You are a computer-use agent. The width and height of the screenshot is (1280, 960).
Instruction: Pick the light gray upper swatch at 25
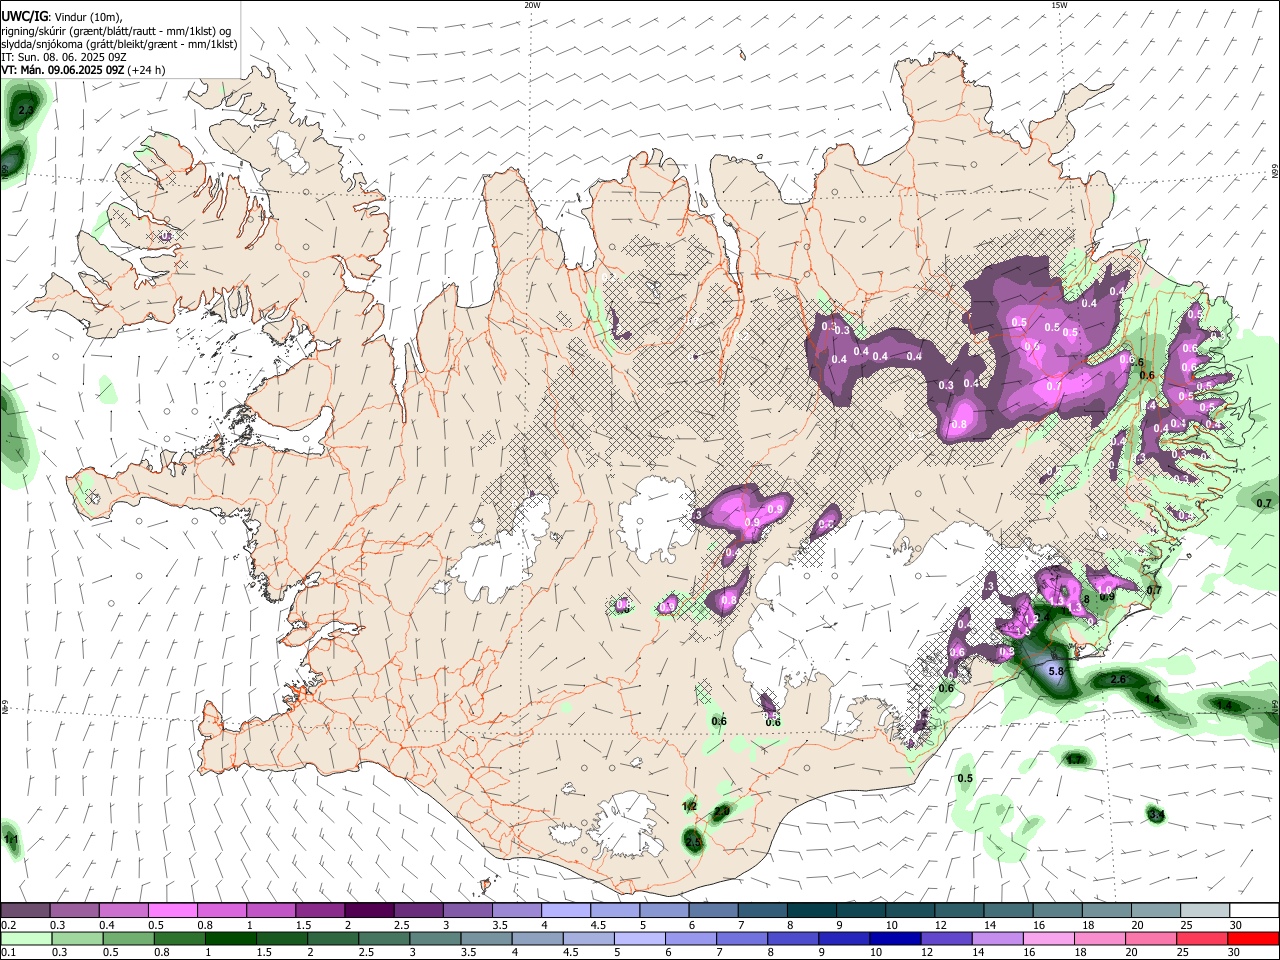pos(1204,911)
